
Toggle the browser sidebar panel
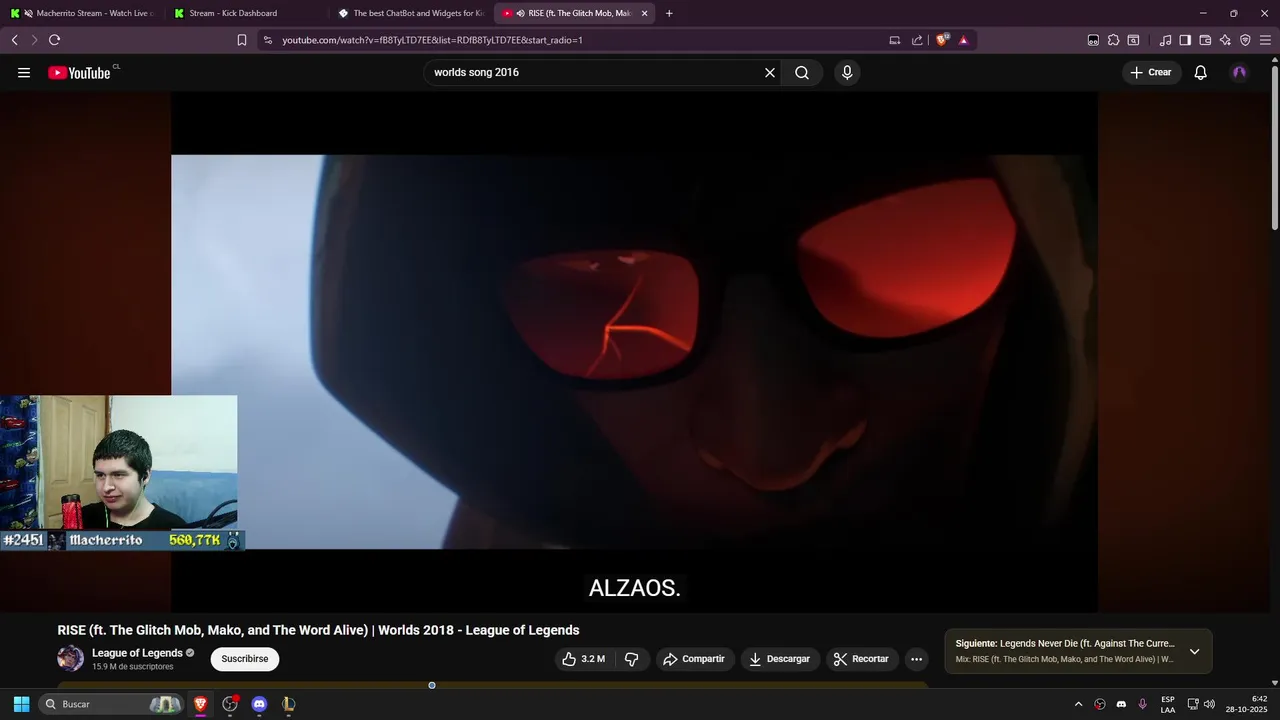coord(1185,40)
